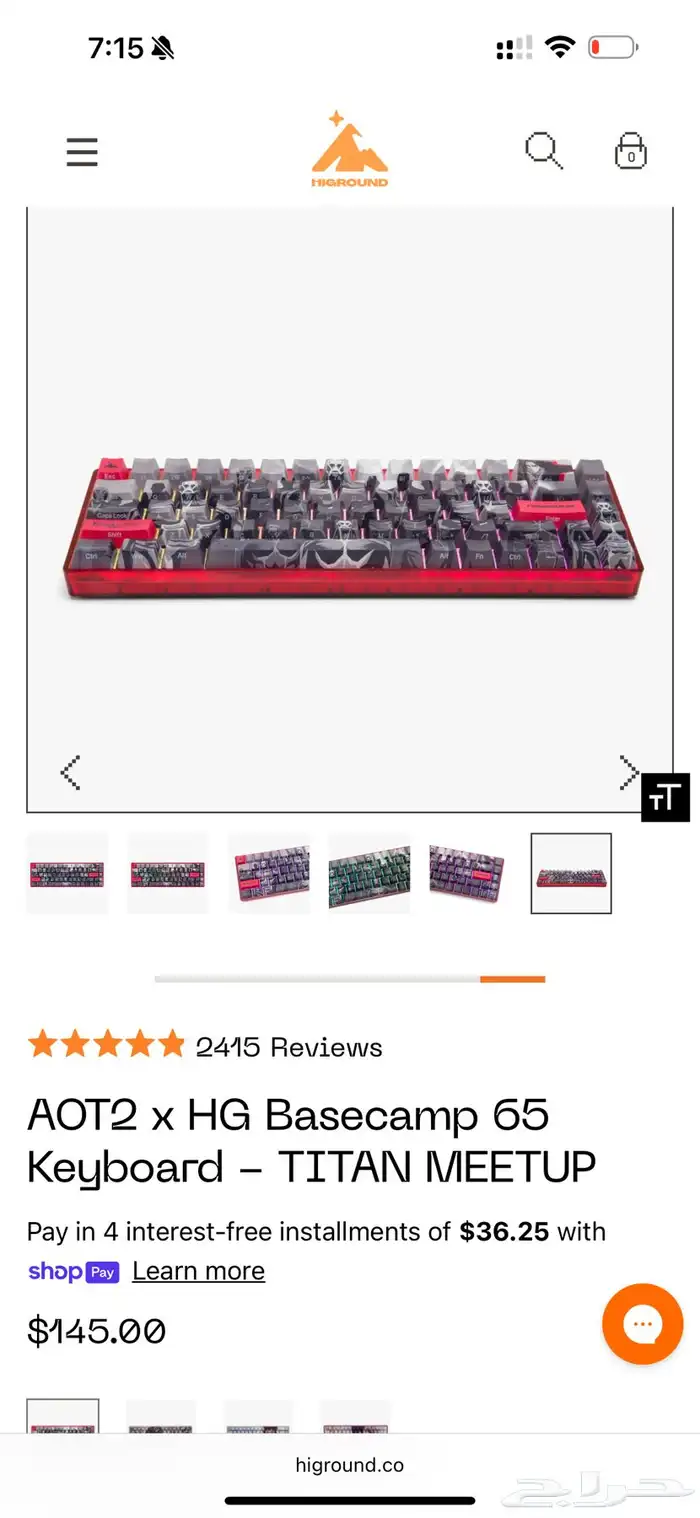Tap the black text-size accessibility icon
Screen dimensions: 700x1518
(x=665, y=797)
